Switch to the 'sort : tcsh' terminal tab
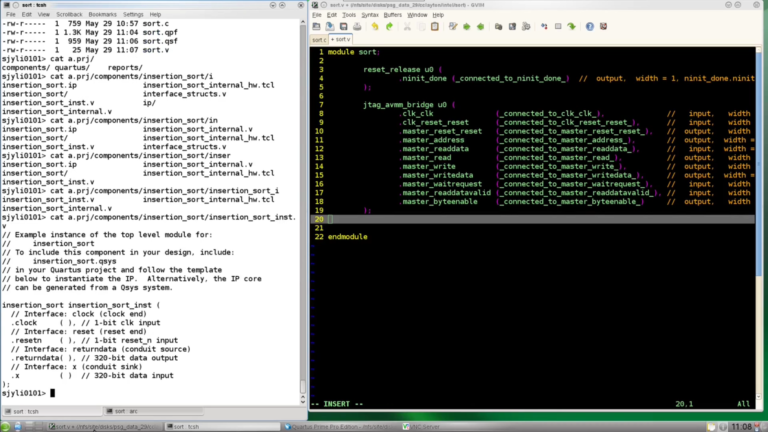Image resolution: width=768 pixels, height=432 pixels. [x=52, y=411]
